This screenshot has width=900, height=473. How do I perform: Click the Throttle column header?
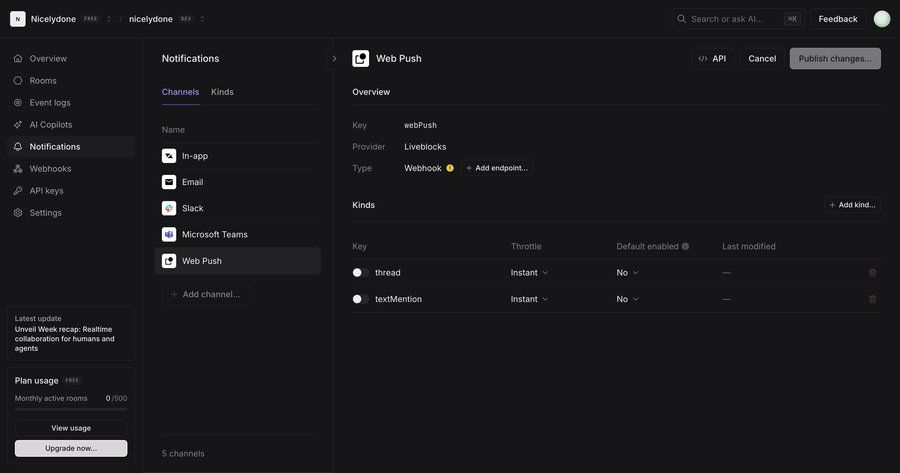tap(526, 246)
